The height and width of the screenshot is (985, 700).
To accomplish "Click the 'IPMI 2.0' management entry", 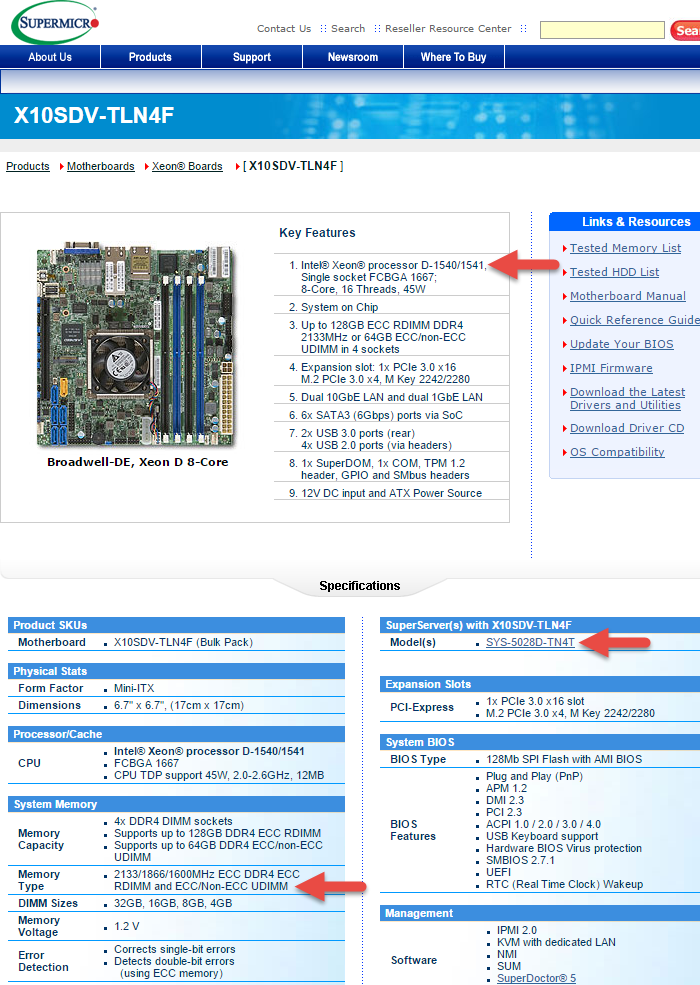I will coord(517,930).
